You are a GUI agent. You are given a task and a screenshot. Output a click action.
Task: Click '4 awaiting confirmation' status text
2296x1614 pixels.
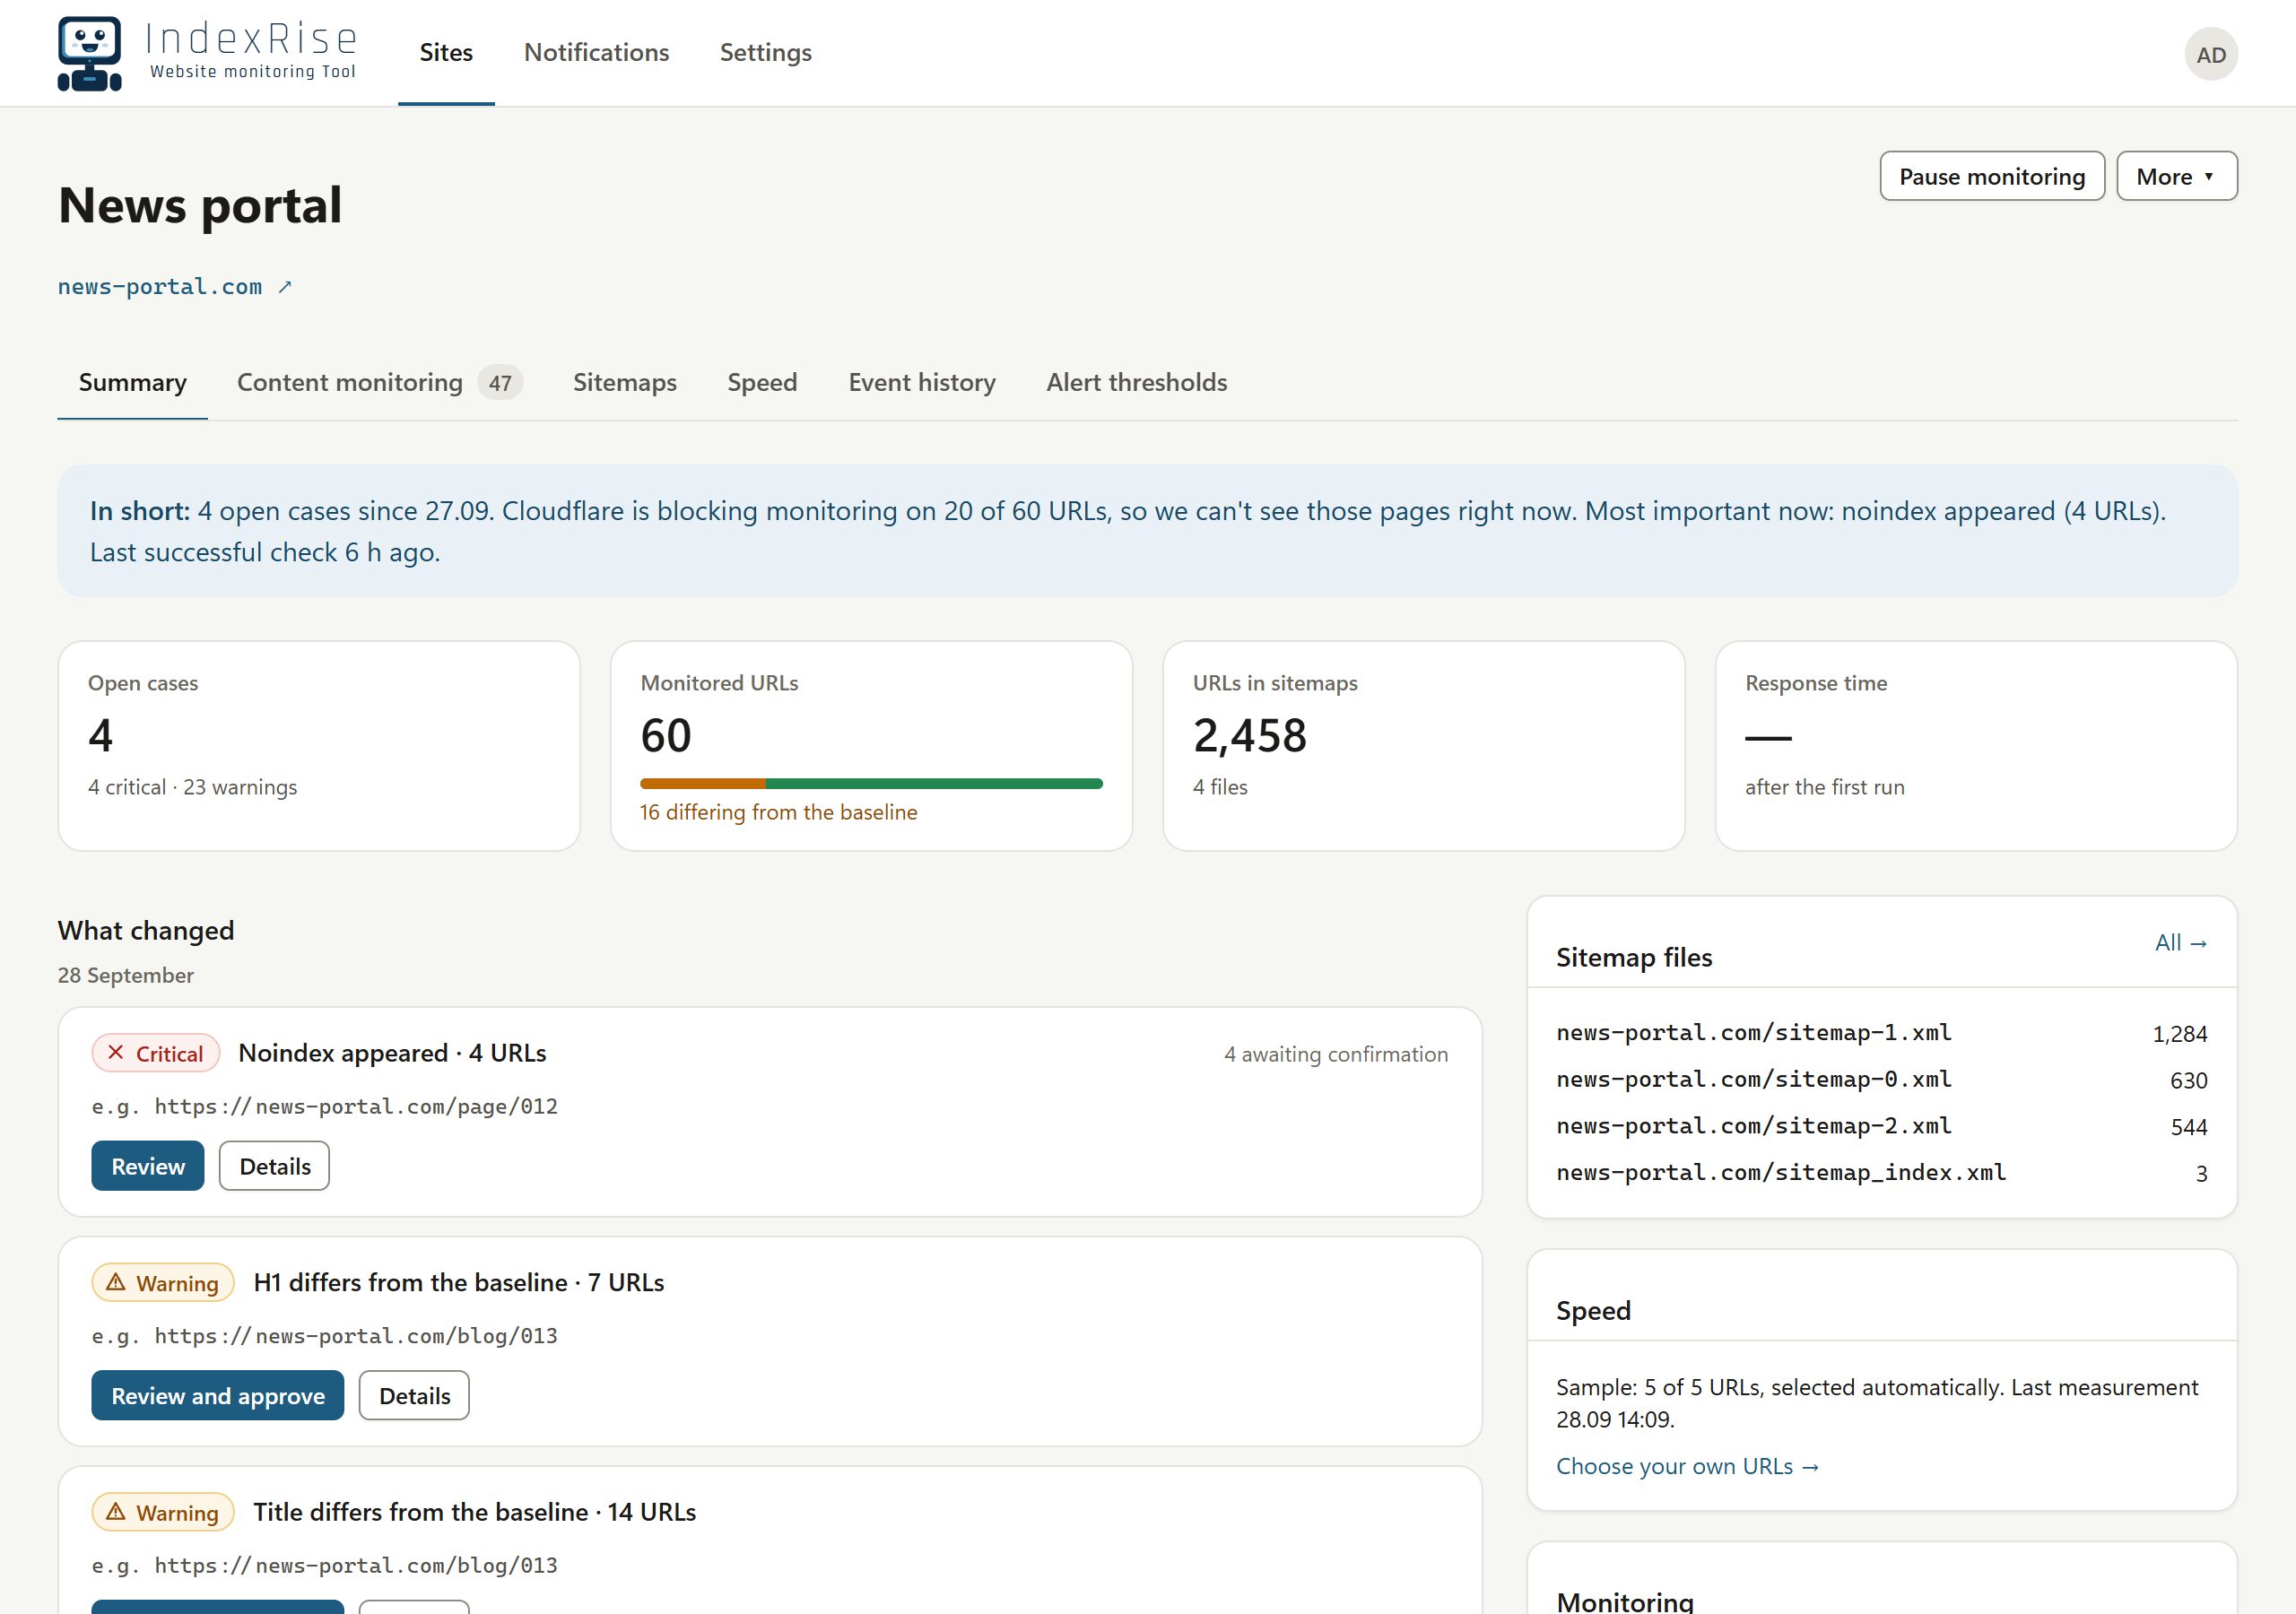pyautogui.click(x=1336, y=1054)
